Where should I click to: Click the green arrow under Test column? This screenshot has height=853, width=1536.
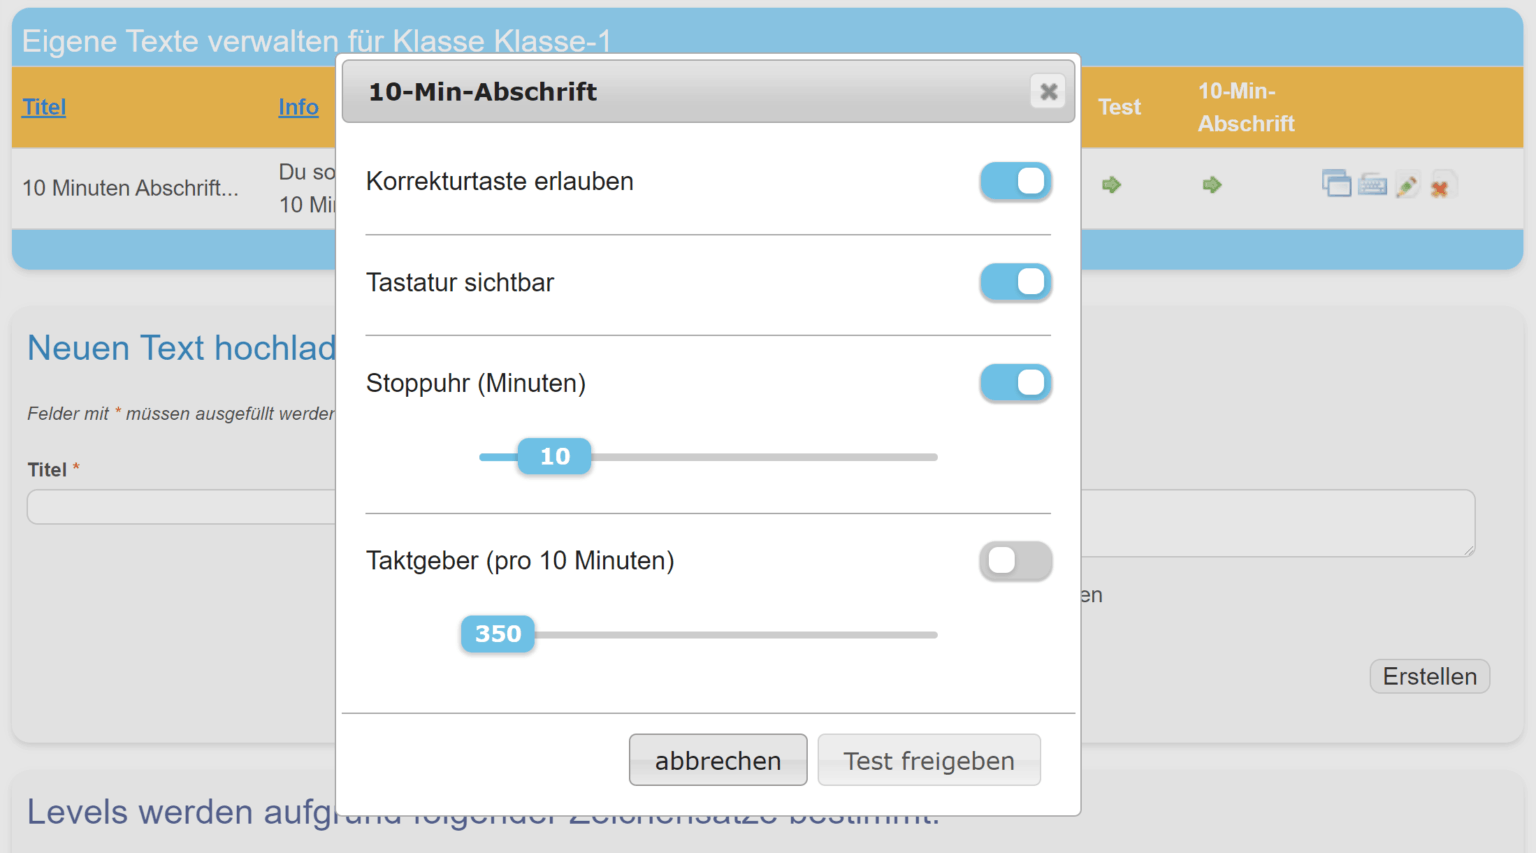tap(1111, 185)
